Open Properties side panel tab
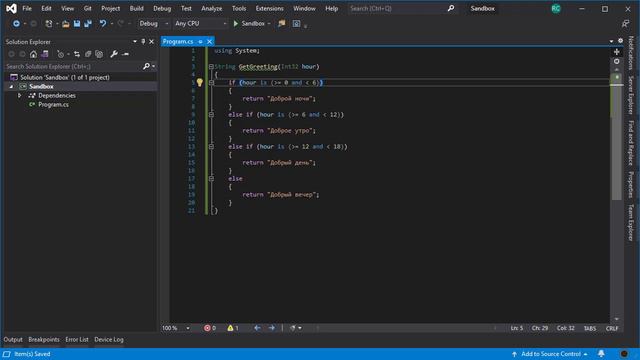This screenshot has height=360, width=640. 631,185
